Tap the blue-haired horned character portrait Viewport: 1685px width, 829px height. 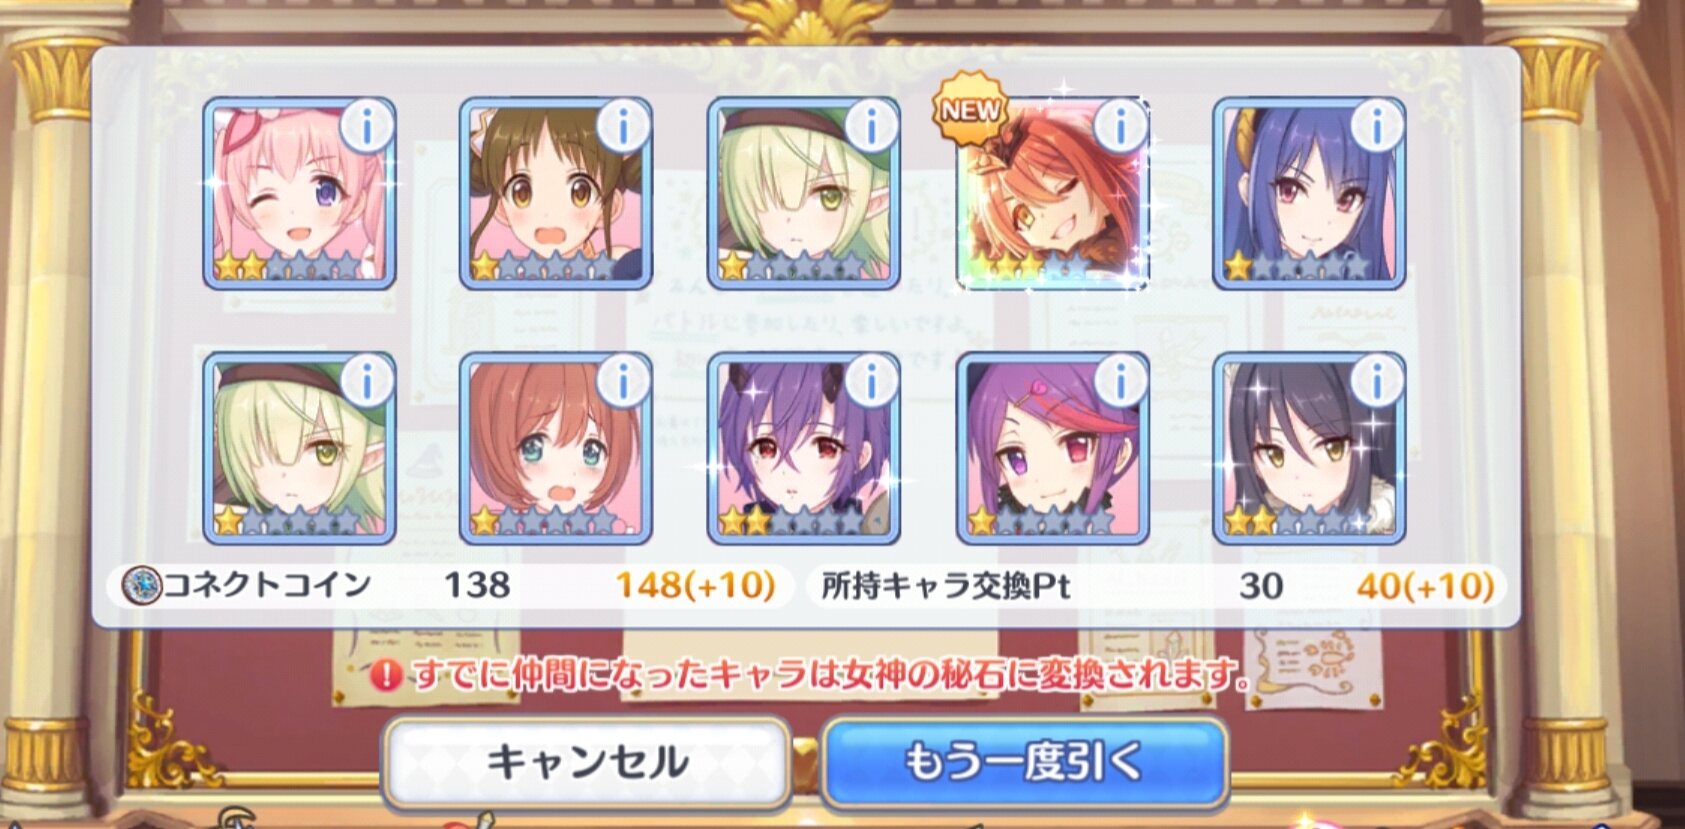tap(1310, 194)
